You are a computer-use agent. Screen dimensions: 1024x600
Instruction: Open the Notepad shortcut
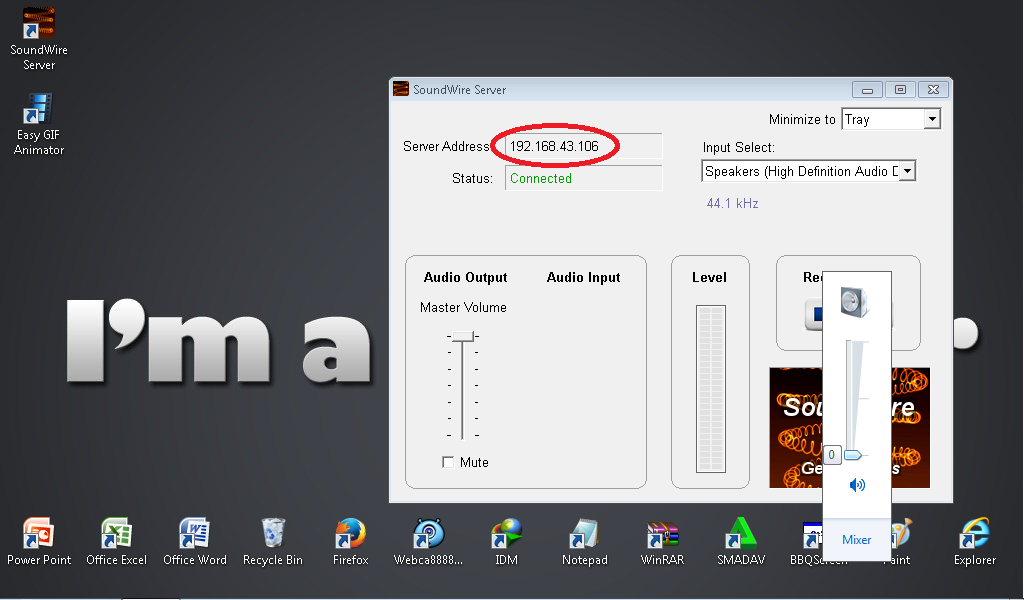click(x=584, y=542)
